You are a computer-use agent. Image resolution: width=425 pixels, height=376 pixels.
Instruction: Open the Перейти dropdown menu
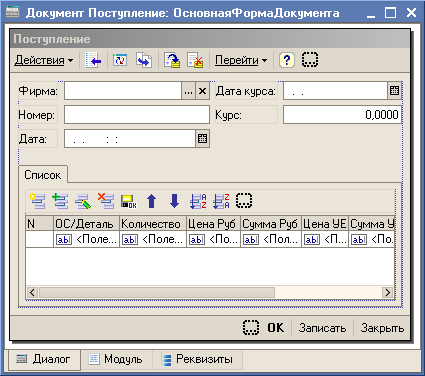241,60
